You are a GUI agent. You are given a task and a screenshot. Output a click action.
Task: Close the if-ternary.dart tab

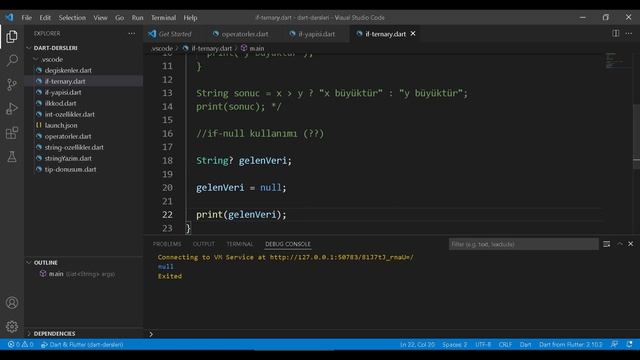413,33
